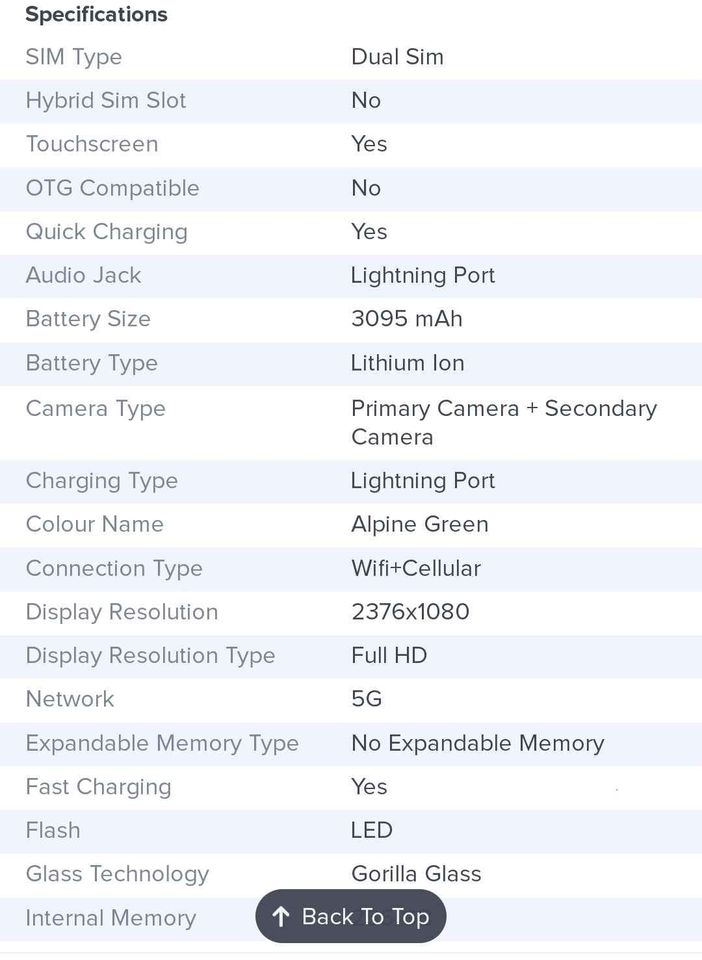Click the Gorilla Glass value

coord(416,874)
